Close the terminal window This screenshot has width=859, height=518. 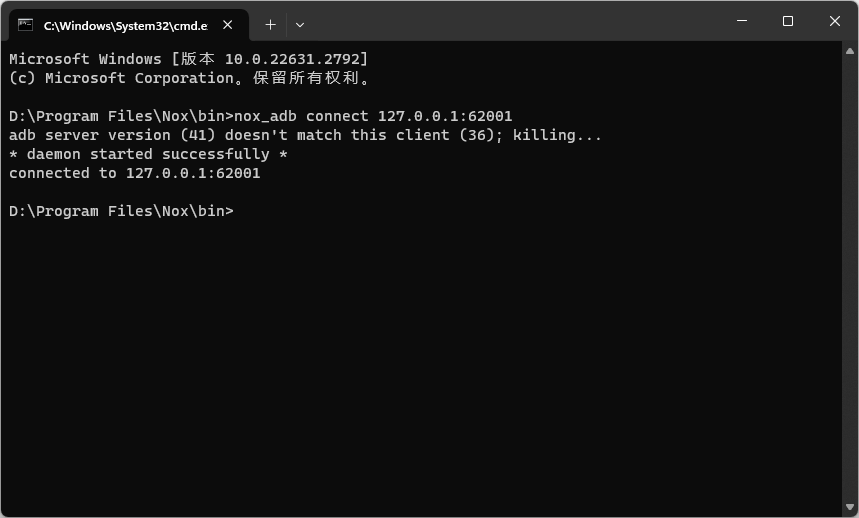[834, 21]
